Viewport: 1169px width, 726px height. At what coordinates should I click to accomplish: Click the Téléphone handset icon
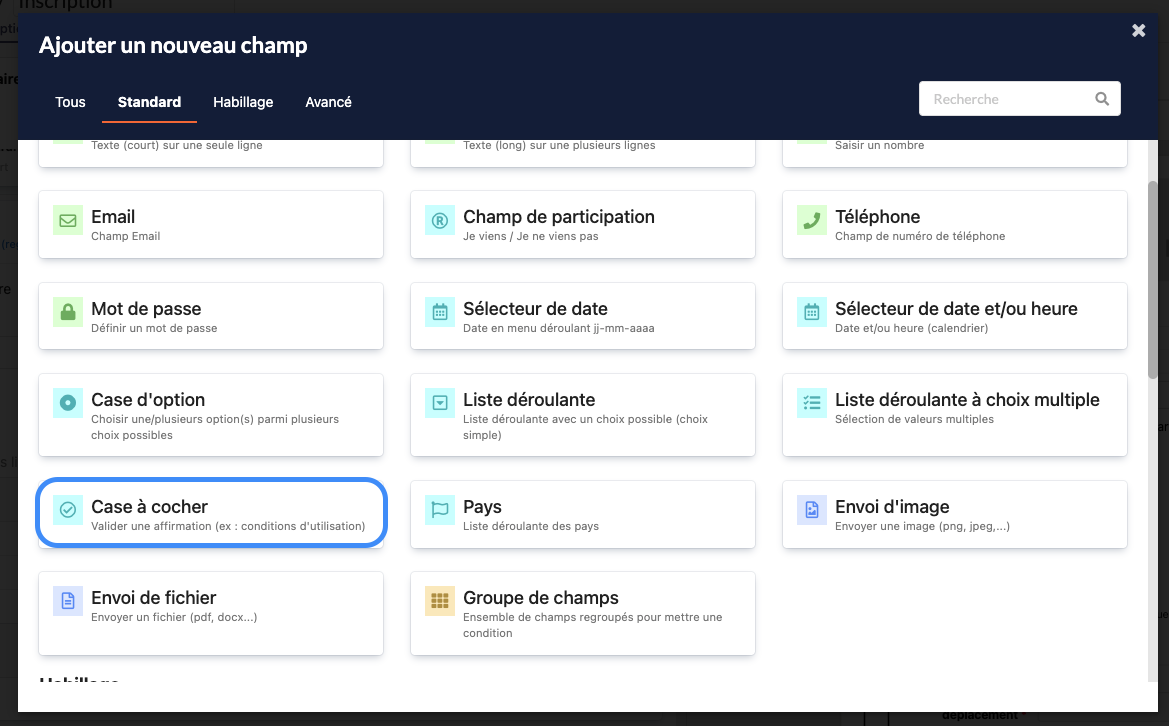pos(812,221)
